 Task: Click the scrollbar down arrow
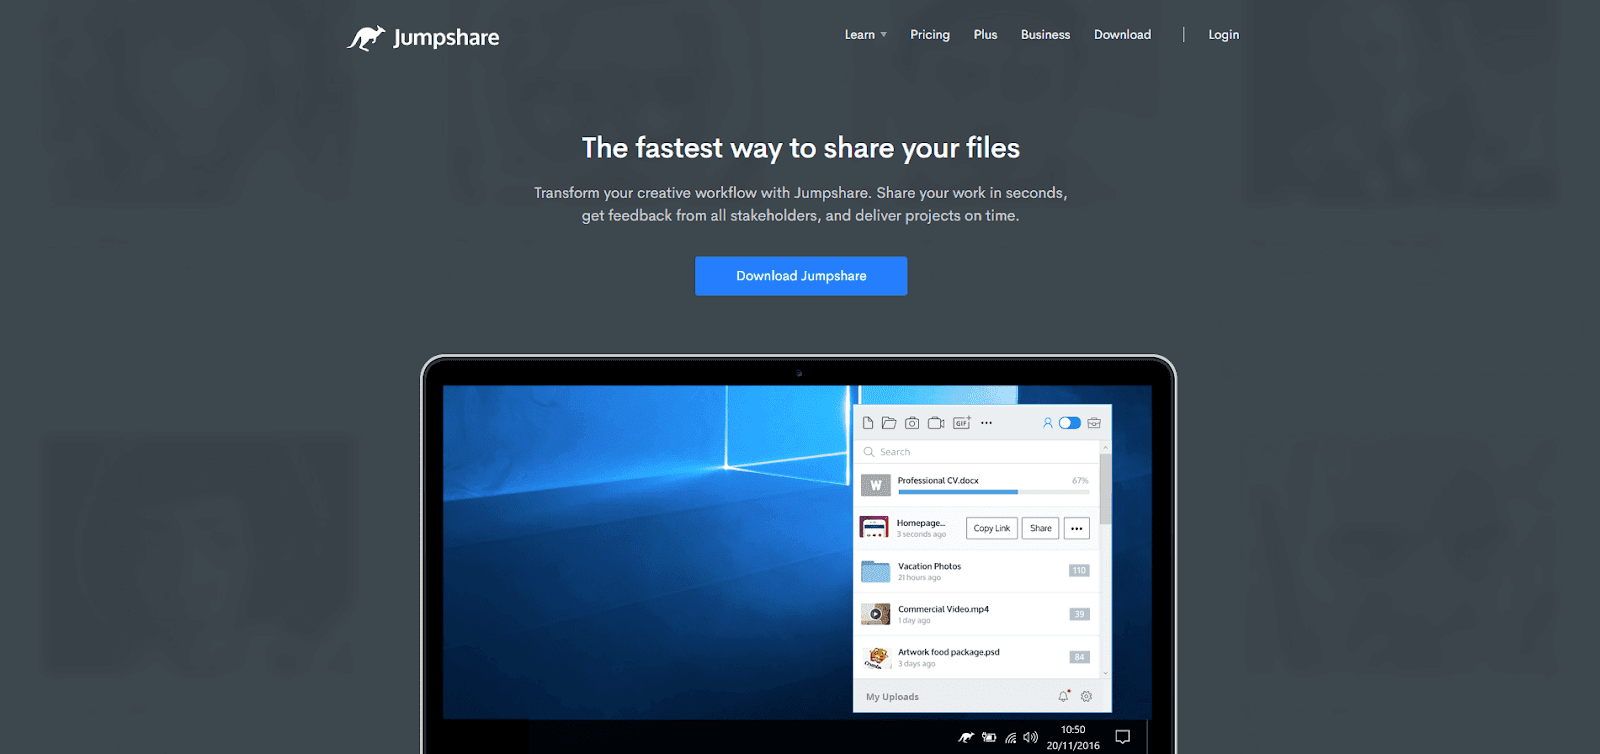pyautogui.click(x=1105, y=673)
